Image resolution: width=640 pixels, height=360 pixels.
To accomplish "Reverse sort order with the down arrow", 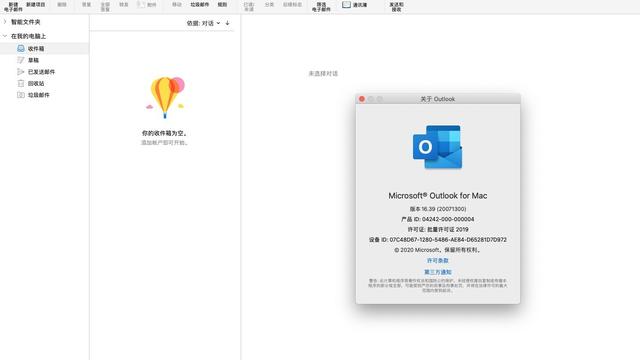I will (x=227, y=23).
